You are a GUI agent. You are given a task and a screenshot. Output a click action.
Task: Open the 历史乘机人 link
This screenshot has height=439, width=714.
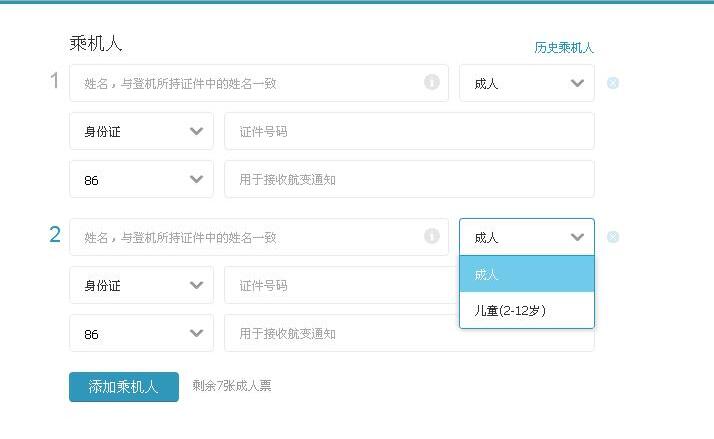(x=564, y=47)
